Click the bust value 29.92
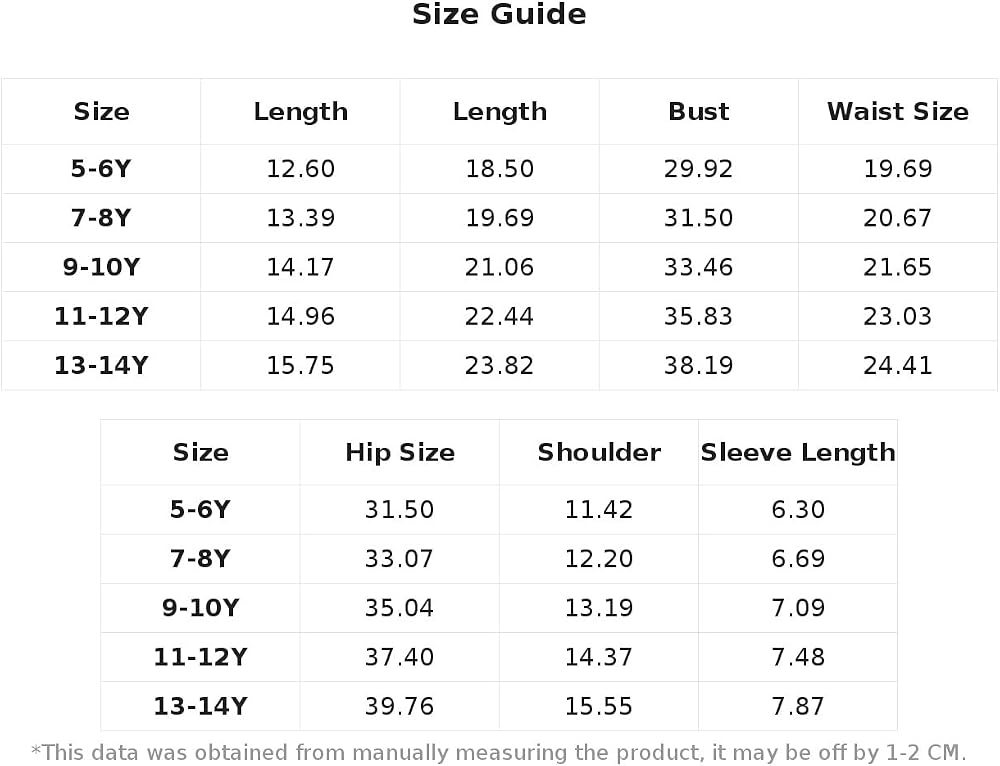 (x=698, y=169)
